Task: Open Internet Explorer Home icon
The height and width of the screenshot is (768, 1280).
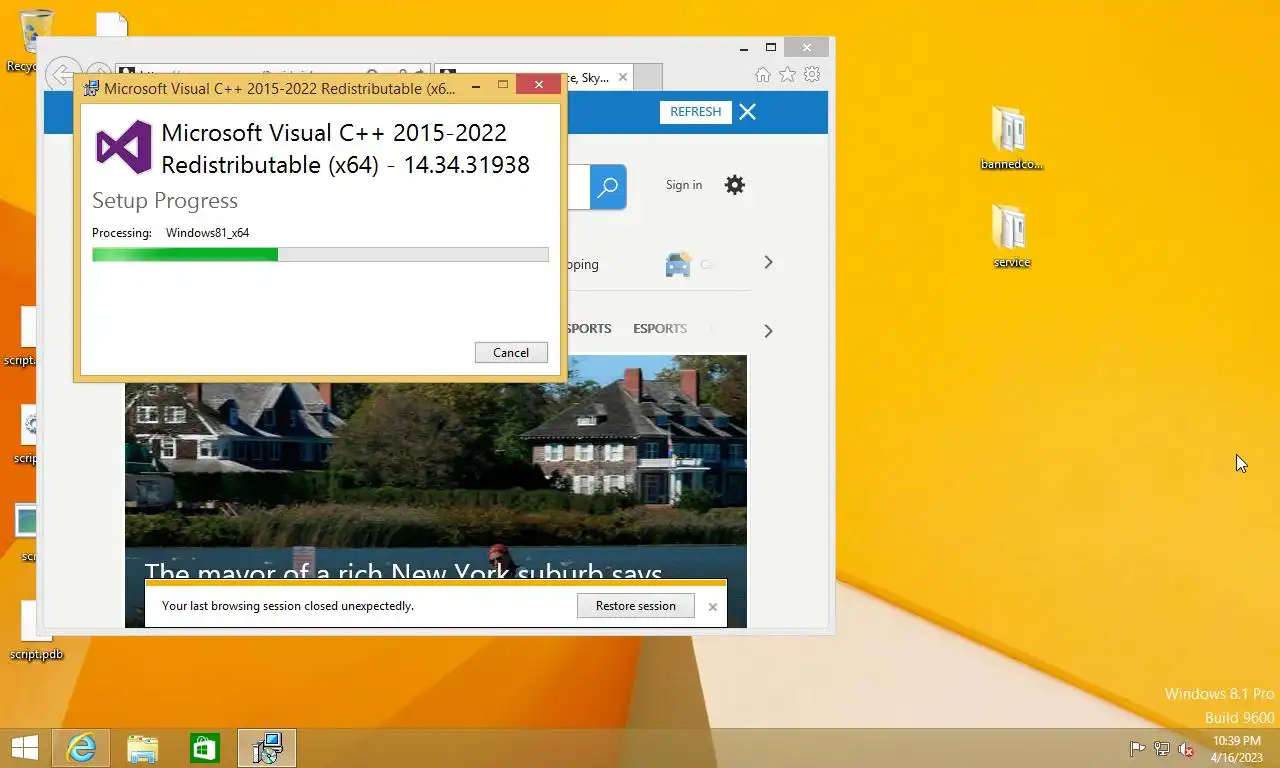Action: coord(763,75)
